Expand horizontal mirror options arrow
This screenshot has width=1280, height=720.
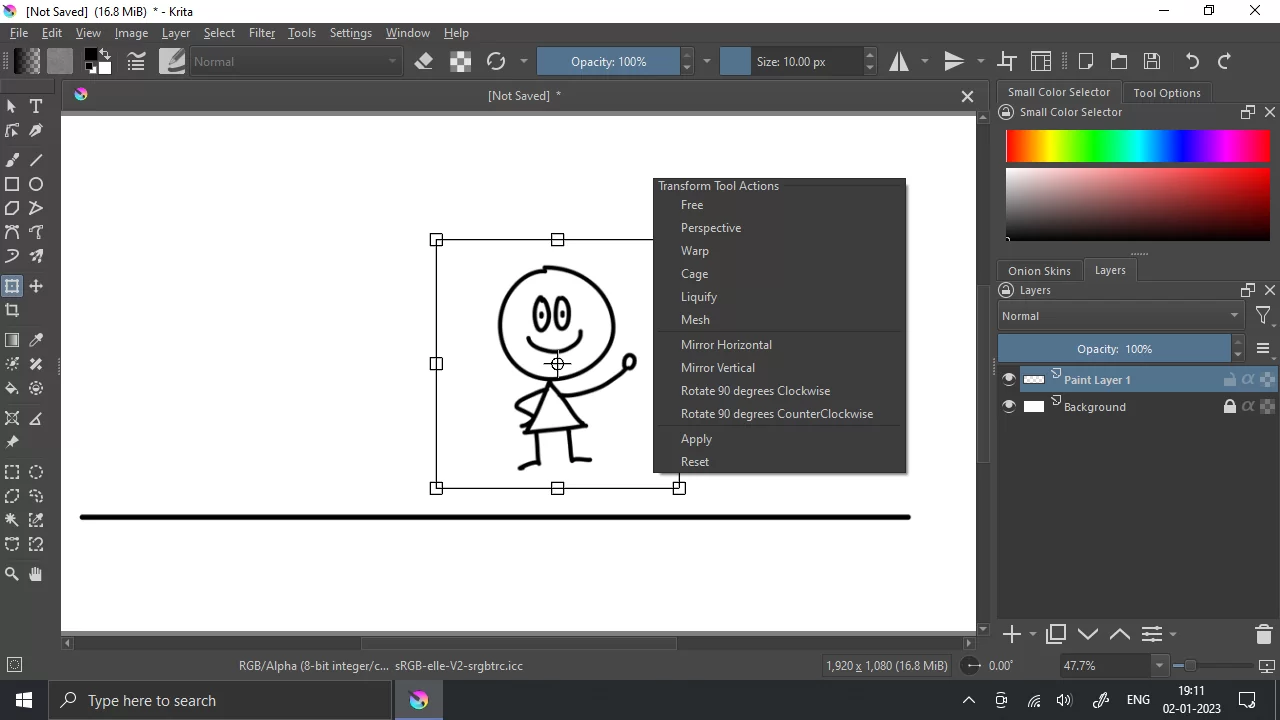(924, 61)
